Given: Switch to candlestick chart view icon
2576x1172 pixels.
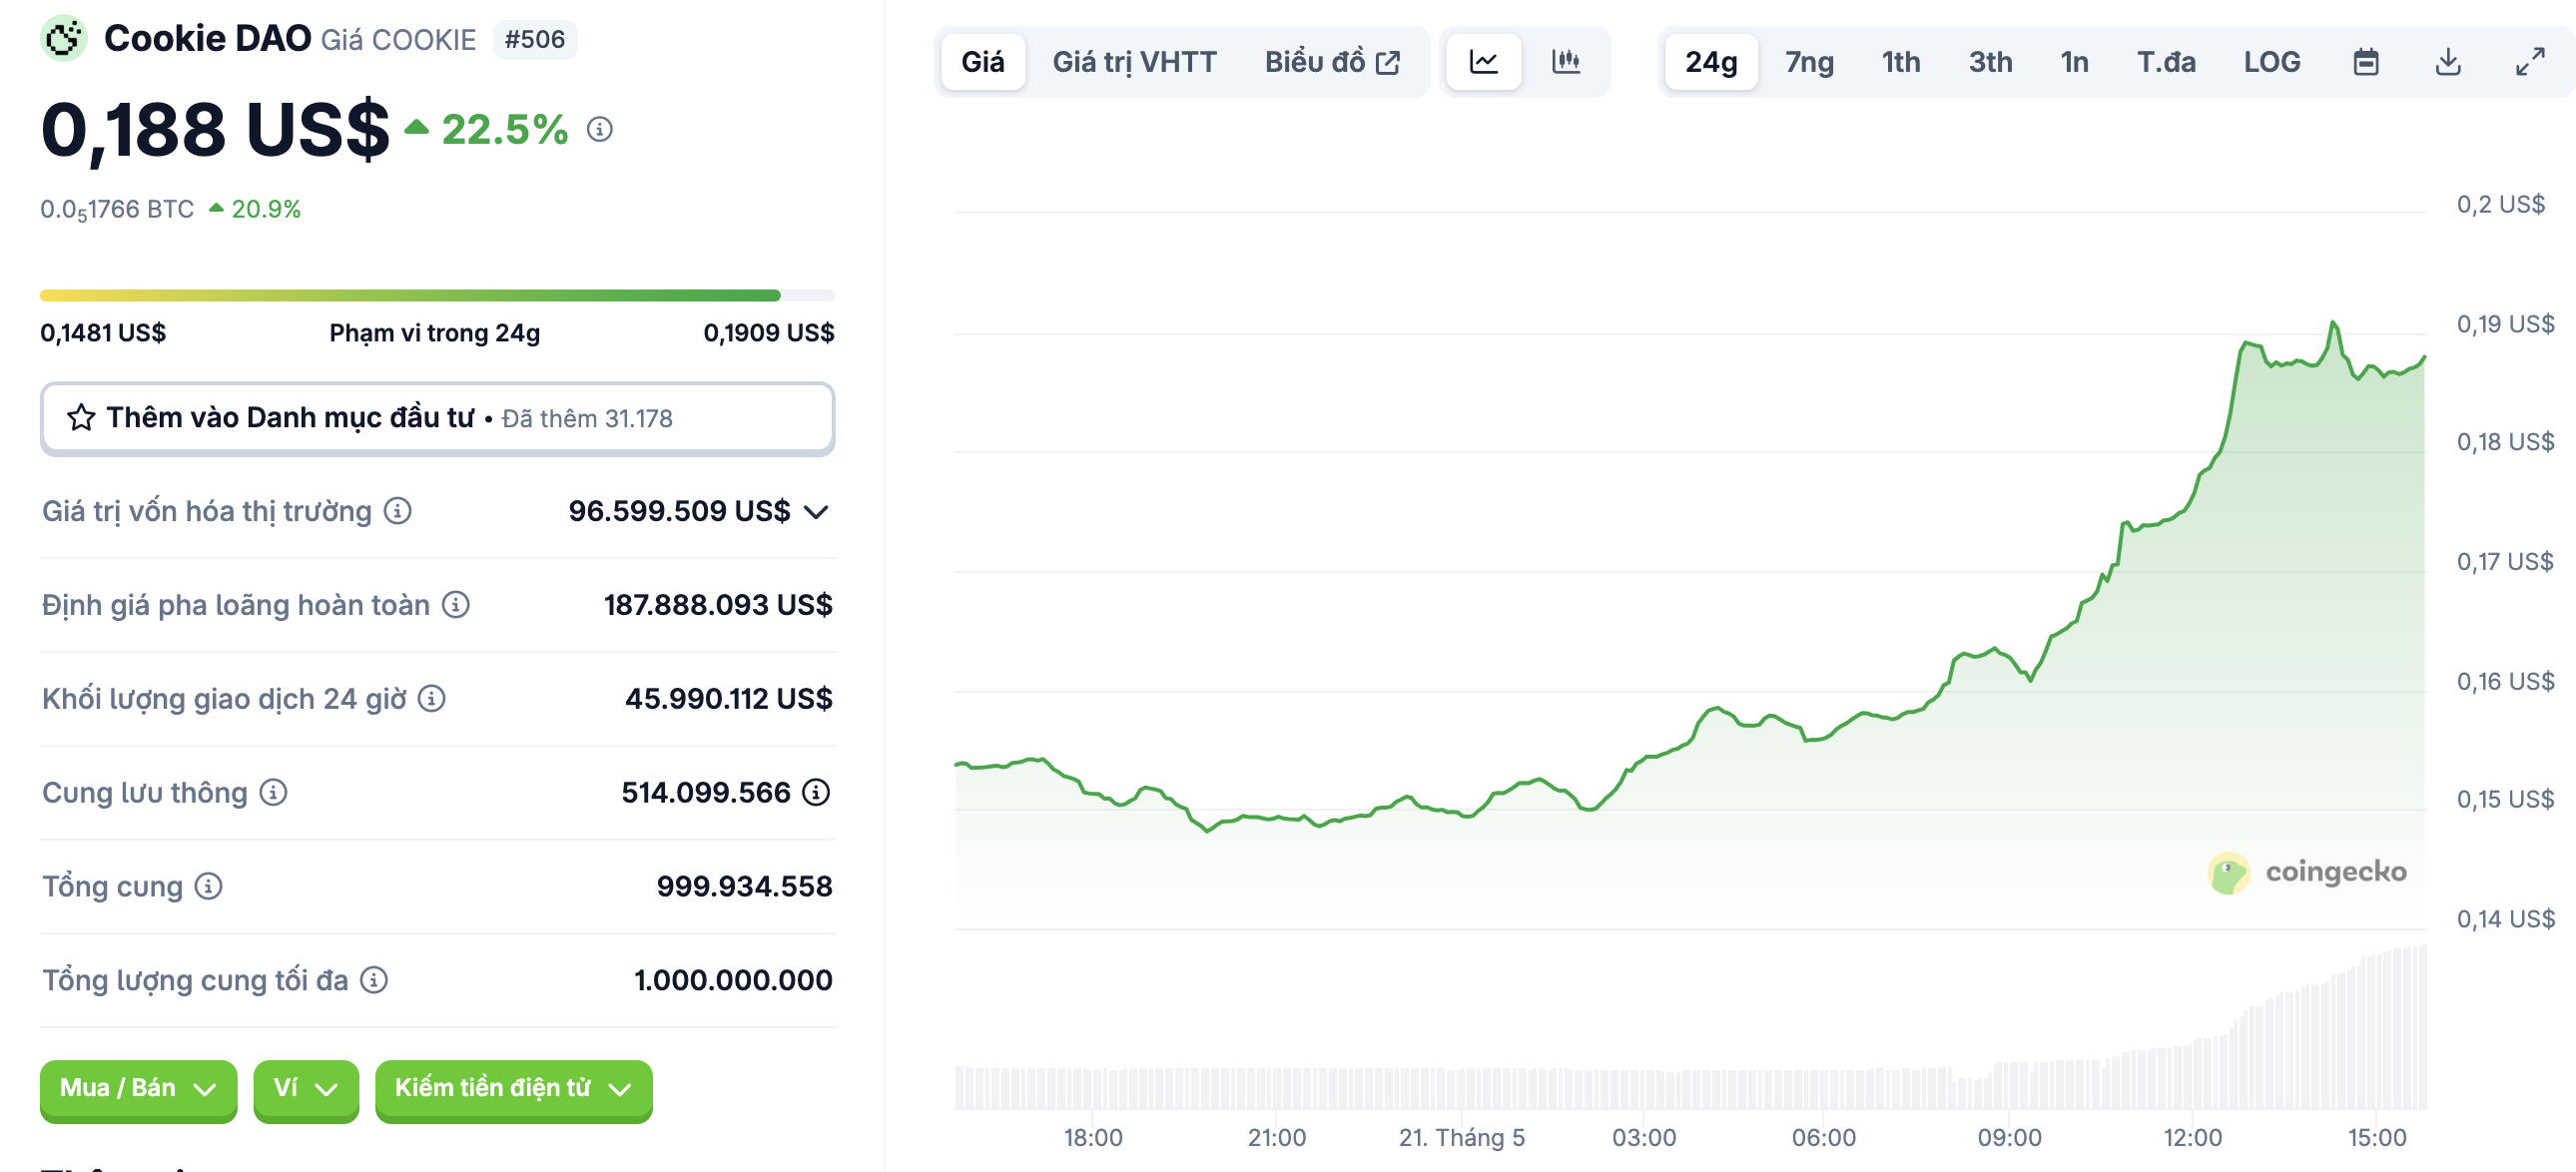Looking at the screenshot, I should (1565, 62).
